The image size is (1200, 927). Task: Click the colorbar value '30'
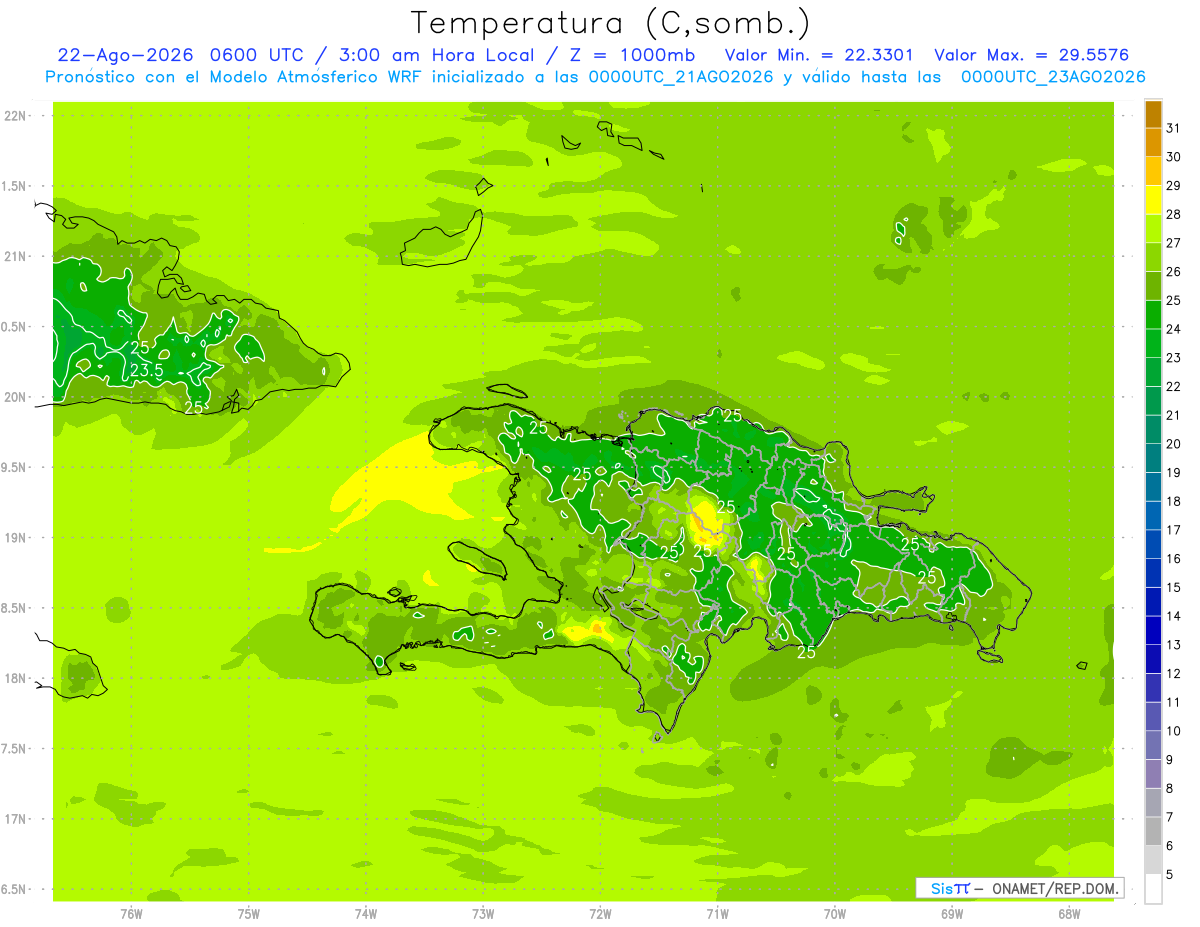(1173, 157)
